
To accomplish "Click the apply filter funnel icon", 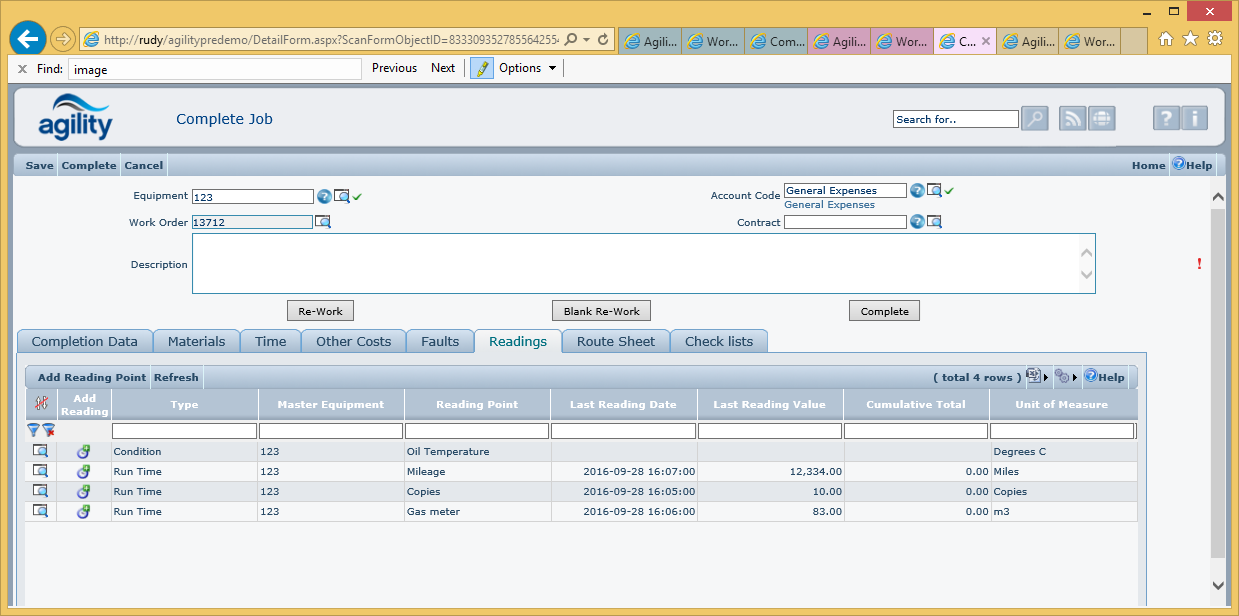I will pos(33,430).
